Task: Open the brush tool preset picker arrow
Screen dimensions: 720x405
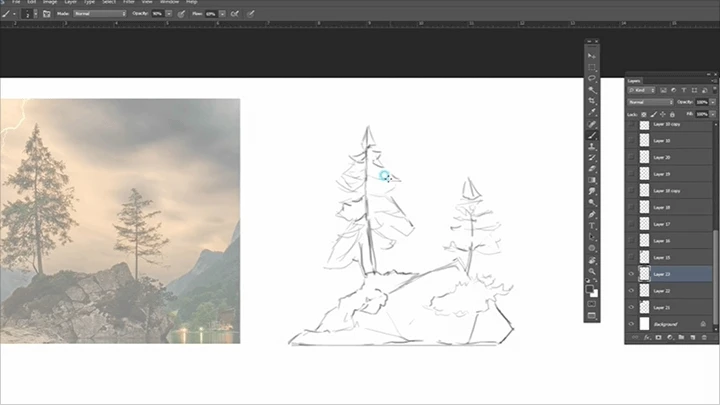Action: pos(14,14)
